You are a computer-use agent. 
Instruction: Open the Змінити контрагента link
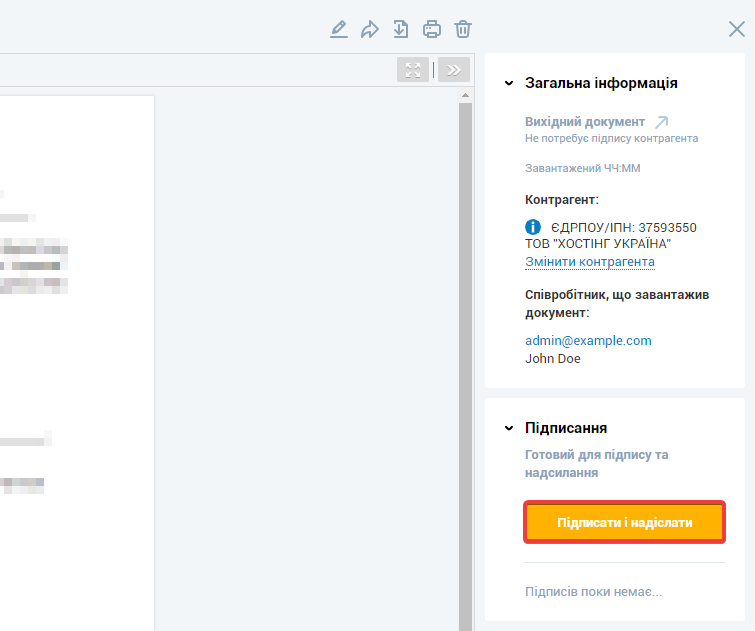(590, 262)
